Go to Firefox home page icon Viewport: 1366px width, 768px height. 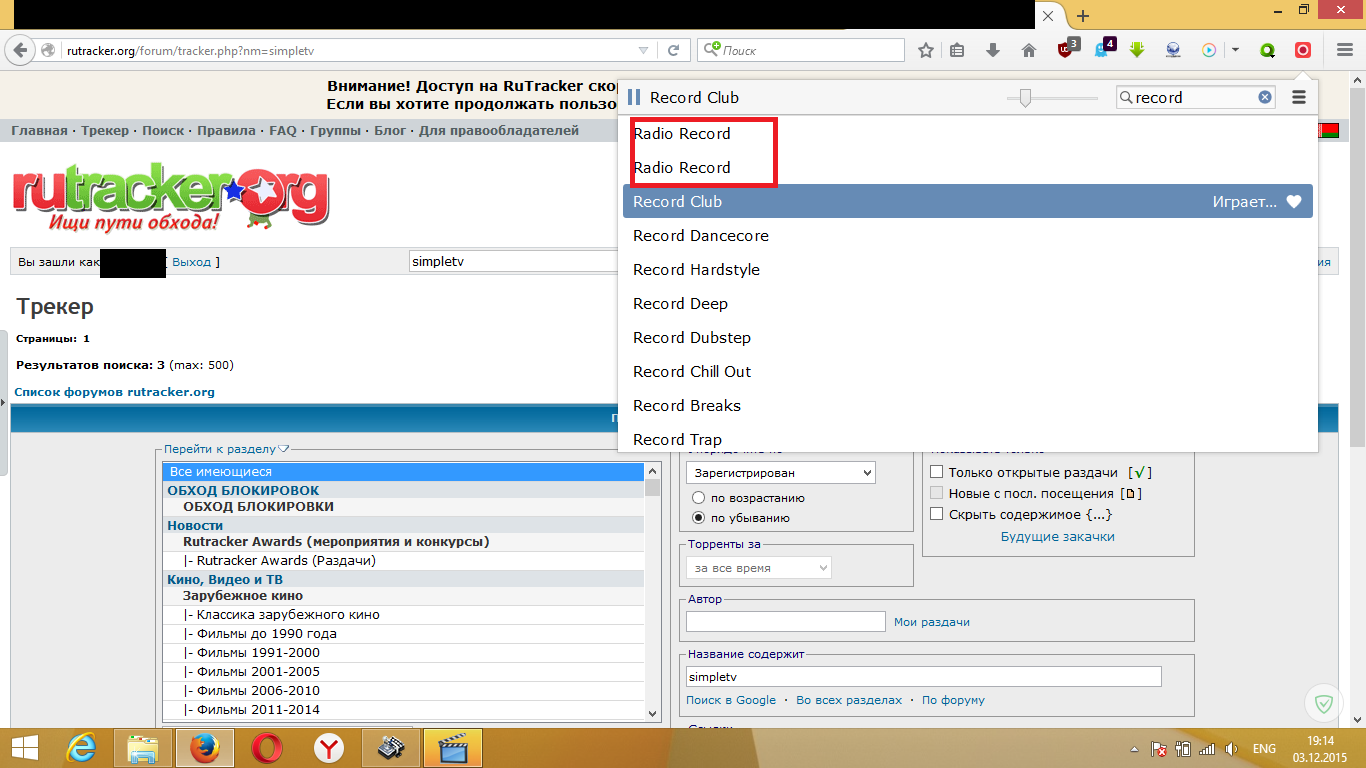click(1029, 50)
